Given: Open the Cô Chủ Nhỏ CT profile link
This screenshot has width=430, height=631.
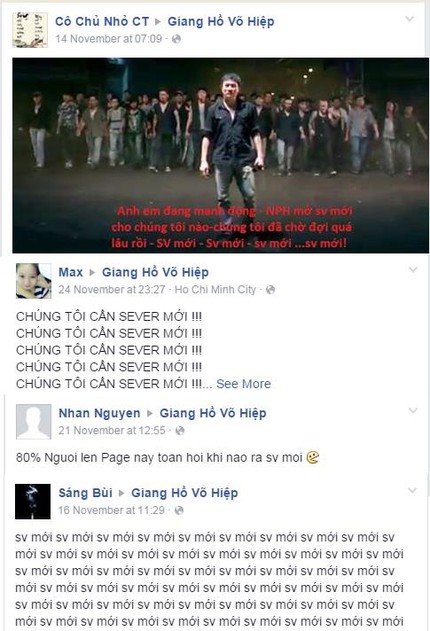Looking at the screenshot, I should [x=102, y=21].
